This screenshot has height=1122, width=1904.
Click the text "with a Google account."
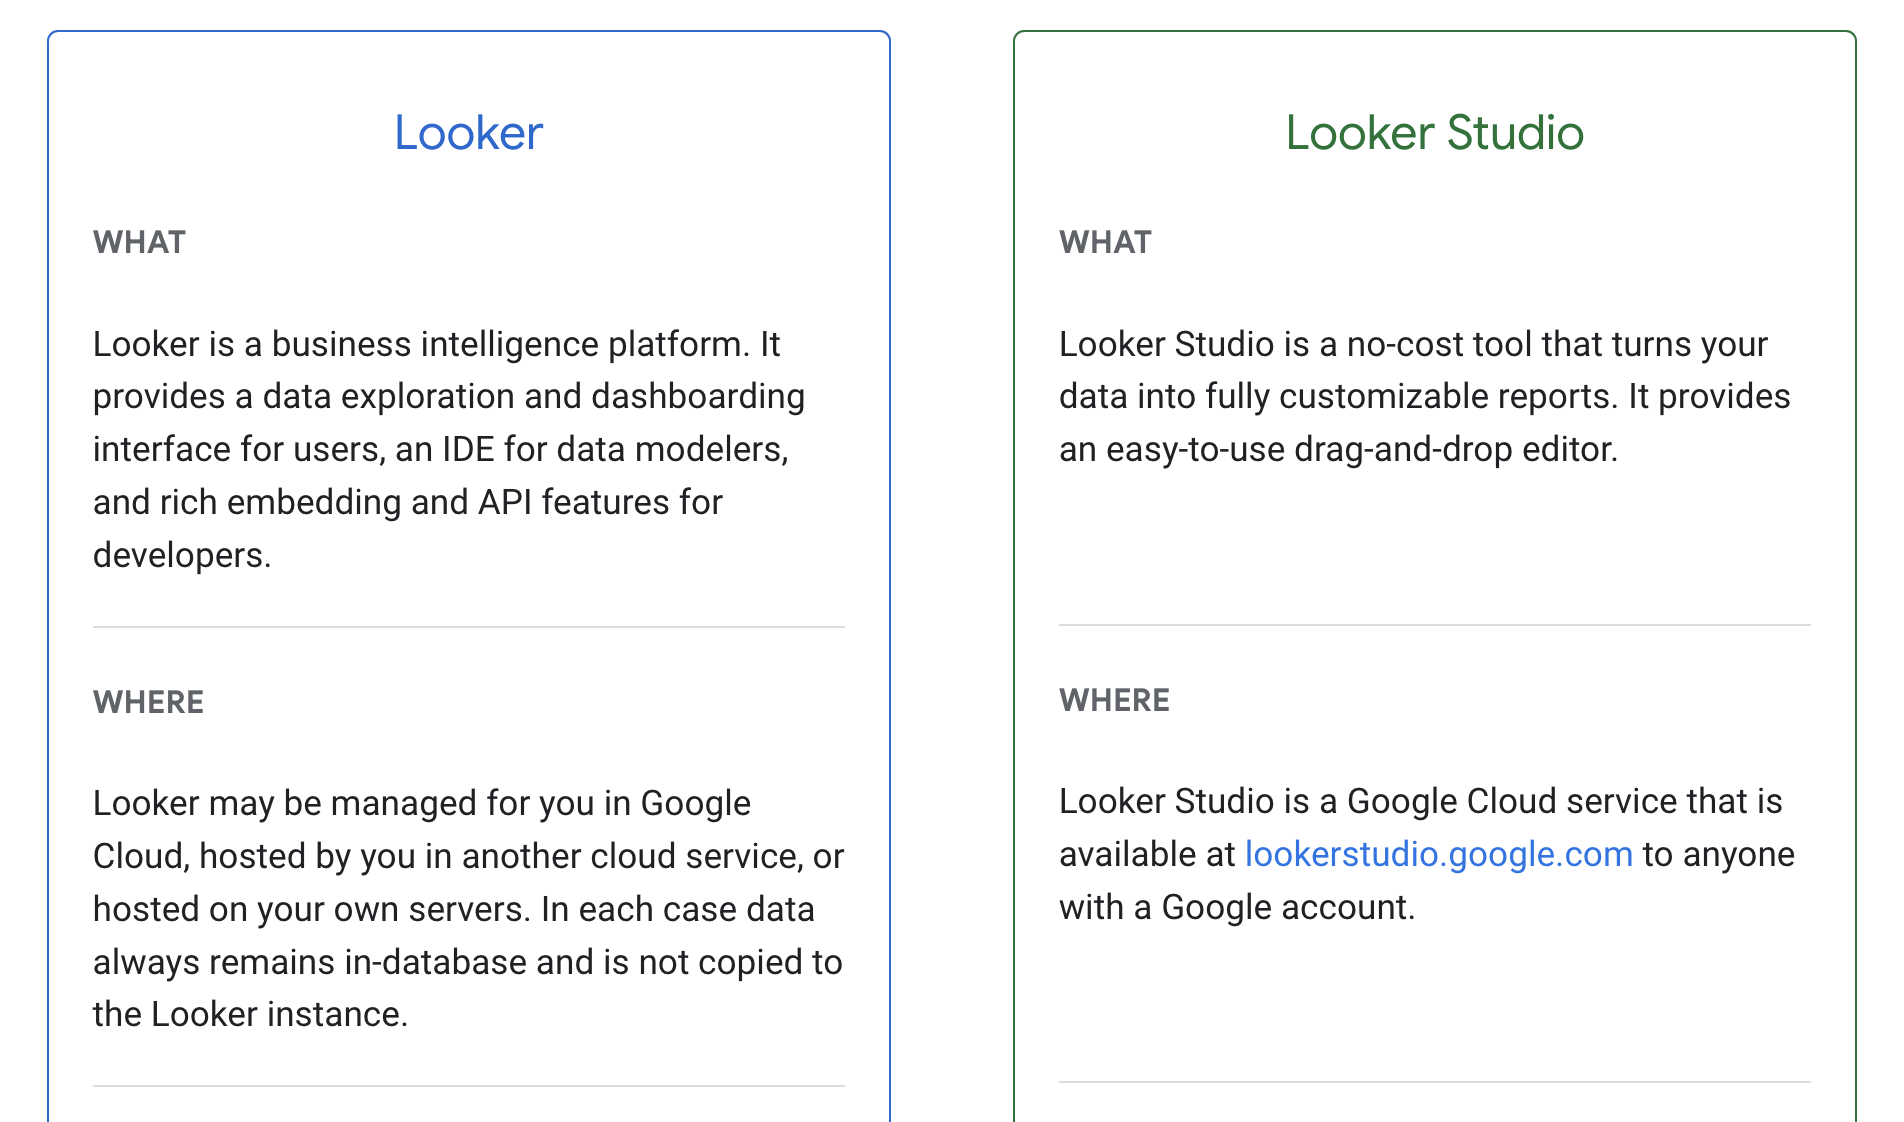click(1236, 907)
